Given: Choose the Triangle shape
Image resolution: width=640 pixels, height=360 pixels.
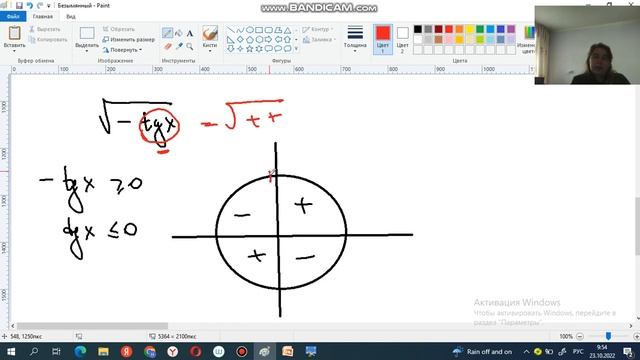Looking at the screenshot, I should click(287, 30).
